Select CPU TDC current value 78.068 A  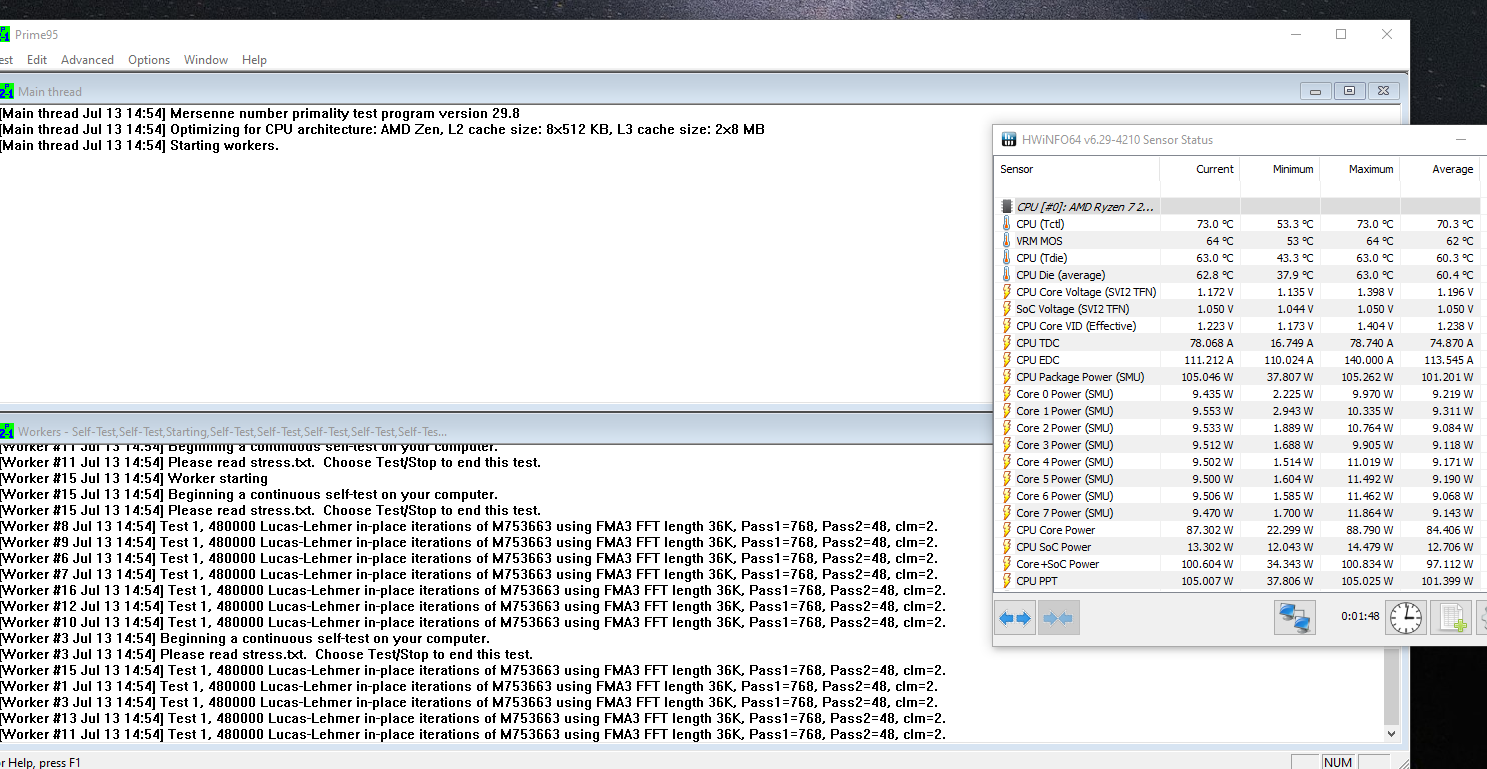1210,343
